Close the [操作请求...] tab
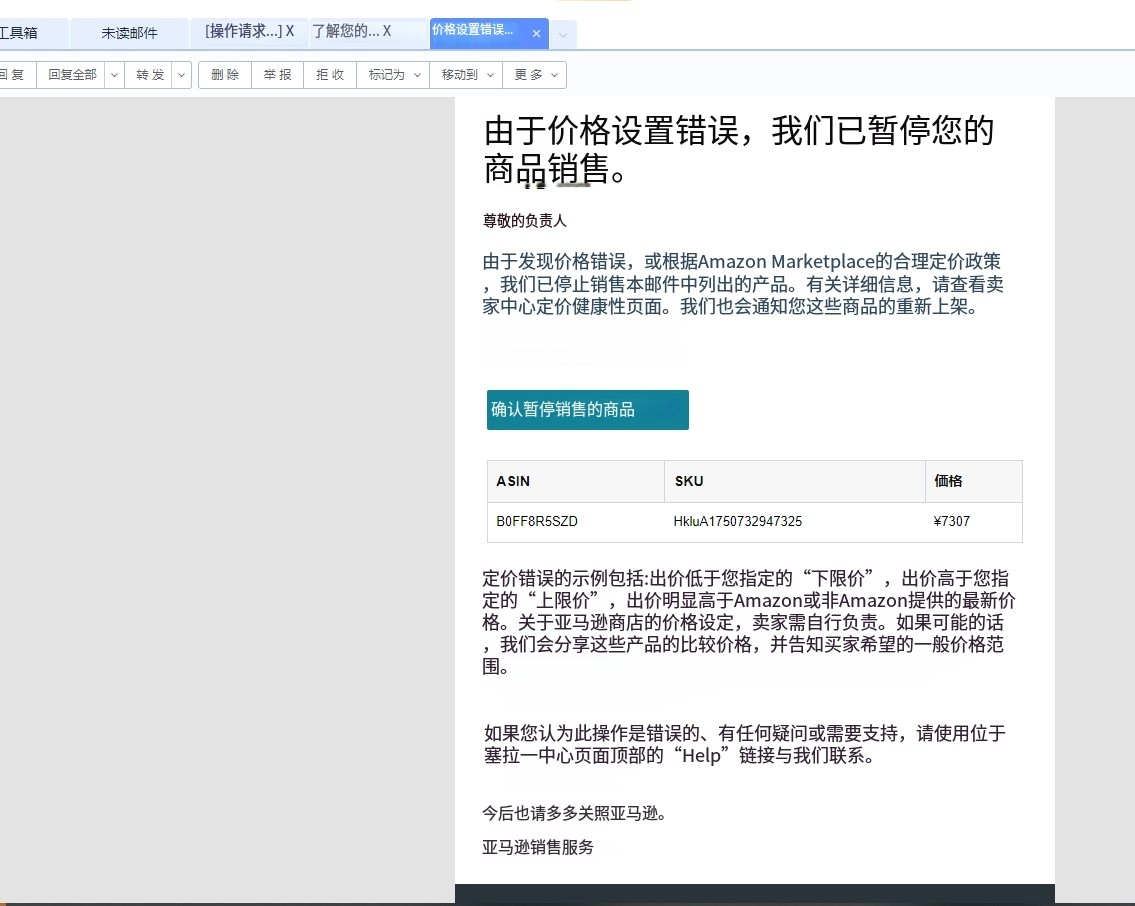 290,31
